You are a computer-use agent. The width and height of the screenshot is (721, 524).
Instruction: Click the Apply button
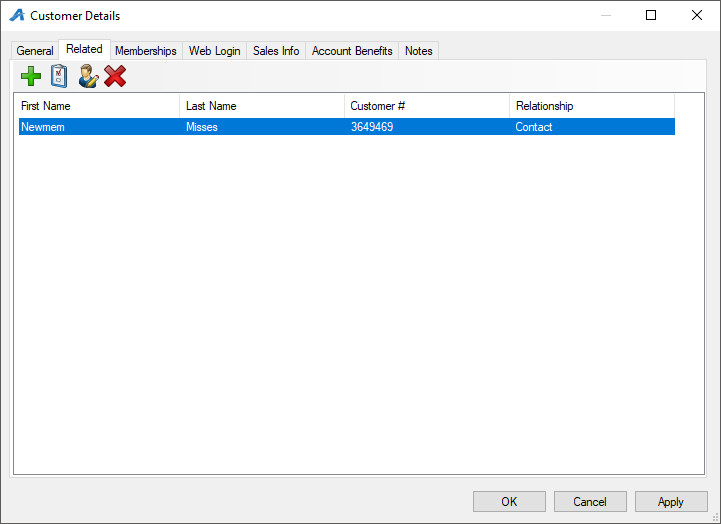(x=671, y=501)
